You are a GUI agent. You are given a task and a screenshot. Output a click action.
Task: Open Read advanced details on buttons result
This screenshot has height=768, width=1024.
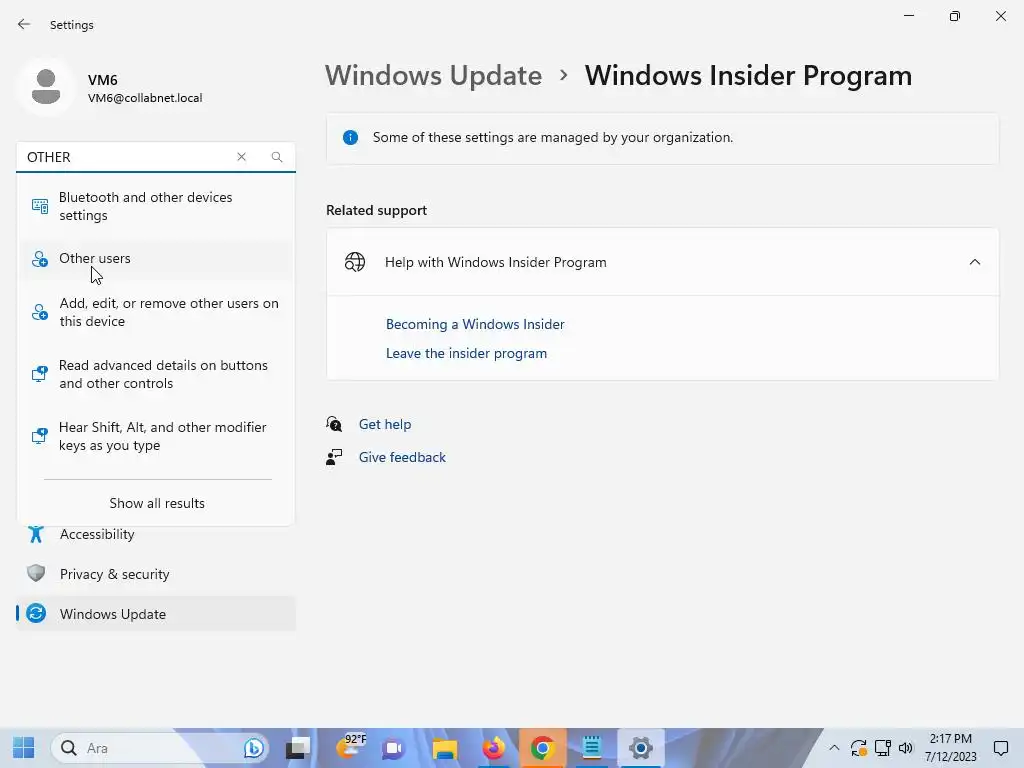pos(155,374)
